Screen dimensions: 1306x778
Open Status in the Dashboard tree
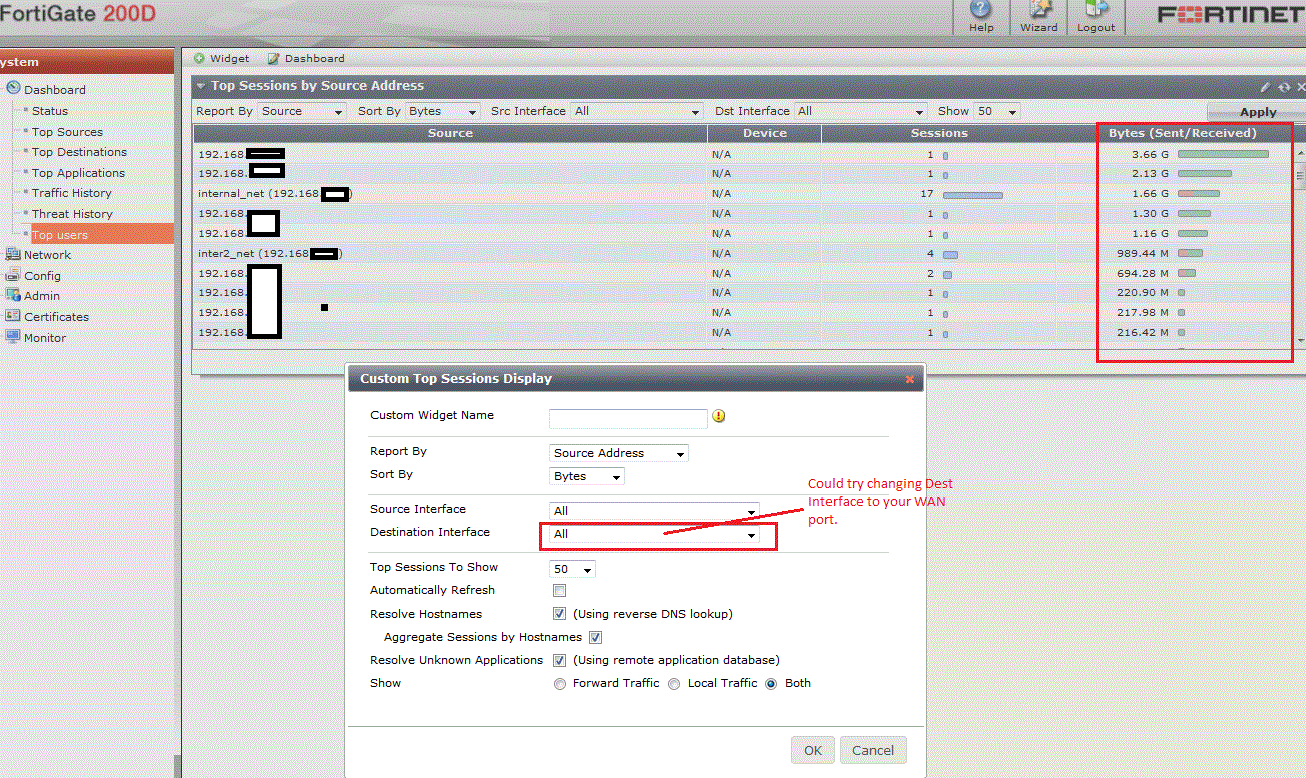(50, 111)
